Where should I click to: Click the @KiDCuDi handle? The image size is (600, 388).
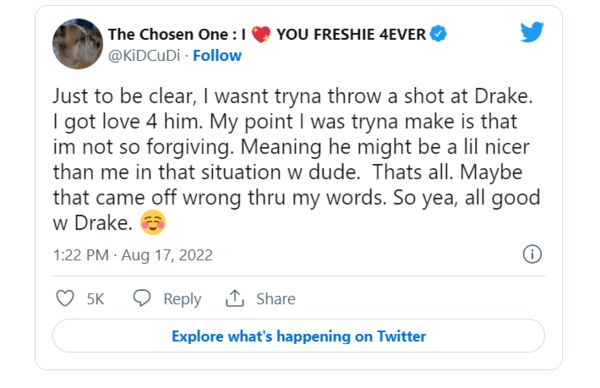tap(144, 56)
